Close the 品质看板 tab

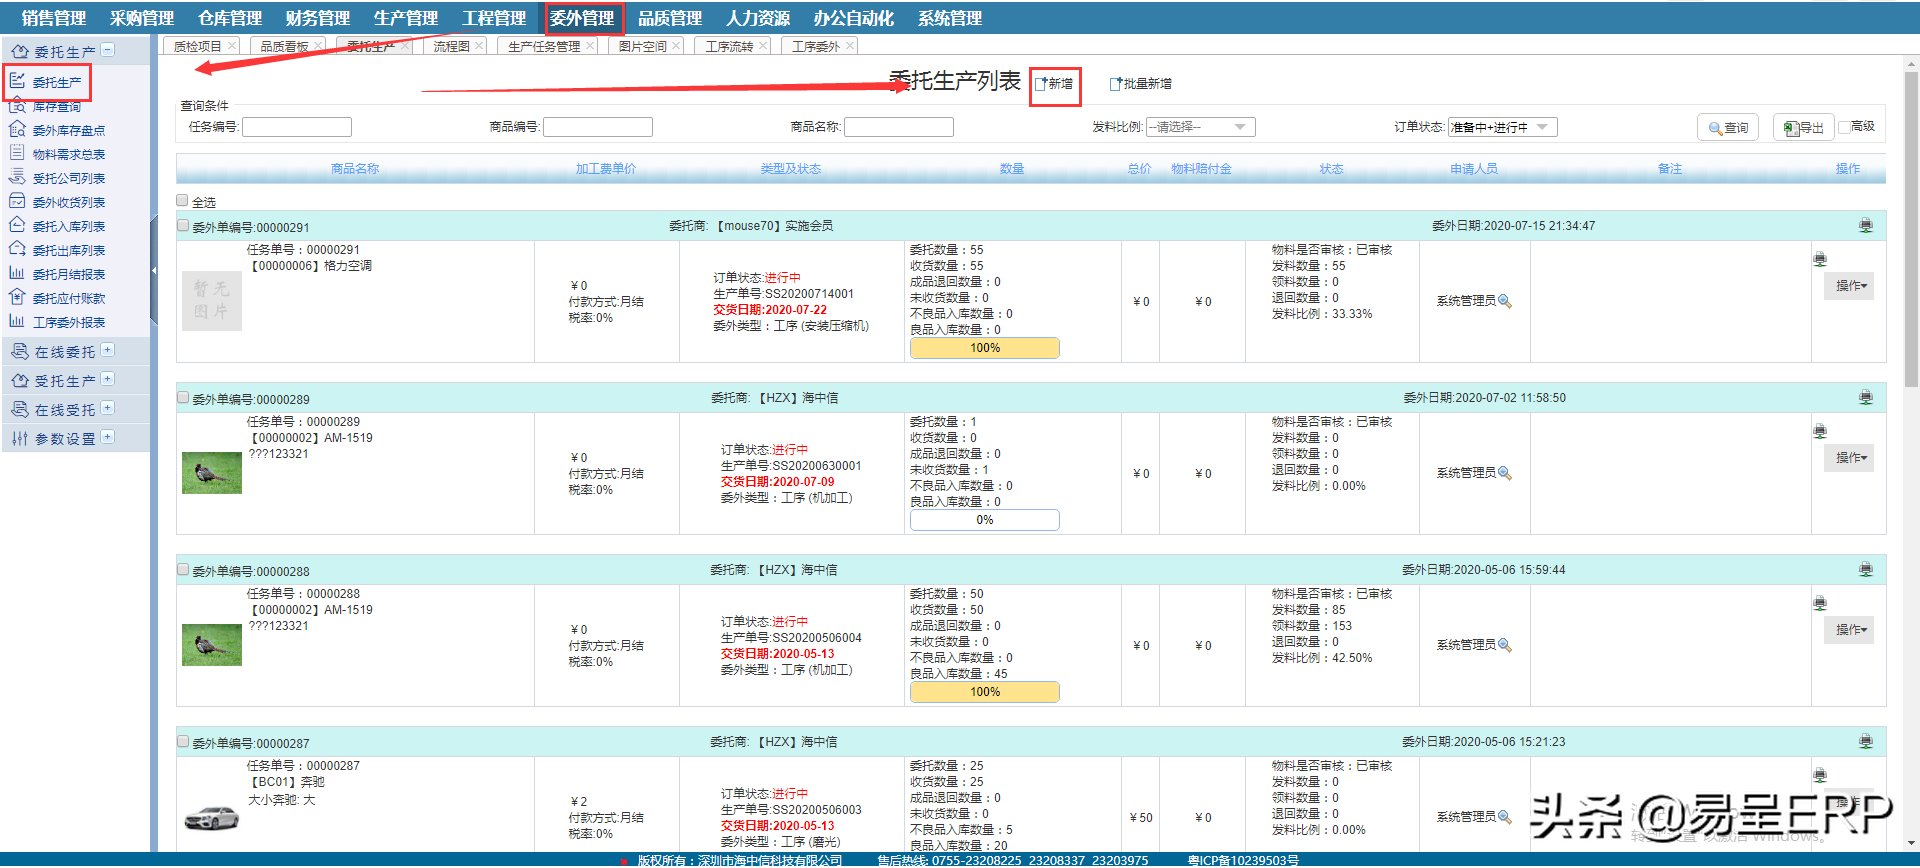click(319, 46)
